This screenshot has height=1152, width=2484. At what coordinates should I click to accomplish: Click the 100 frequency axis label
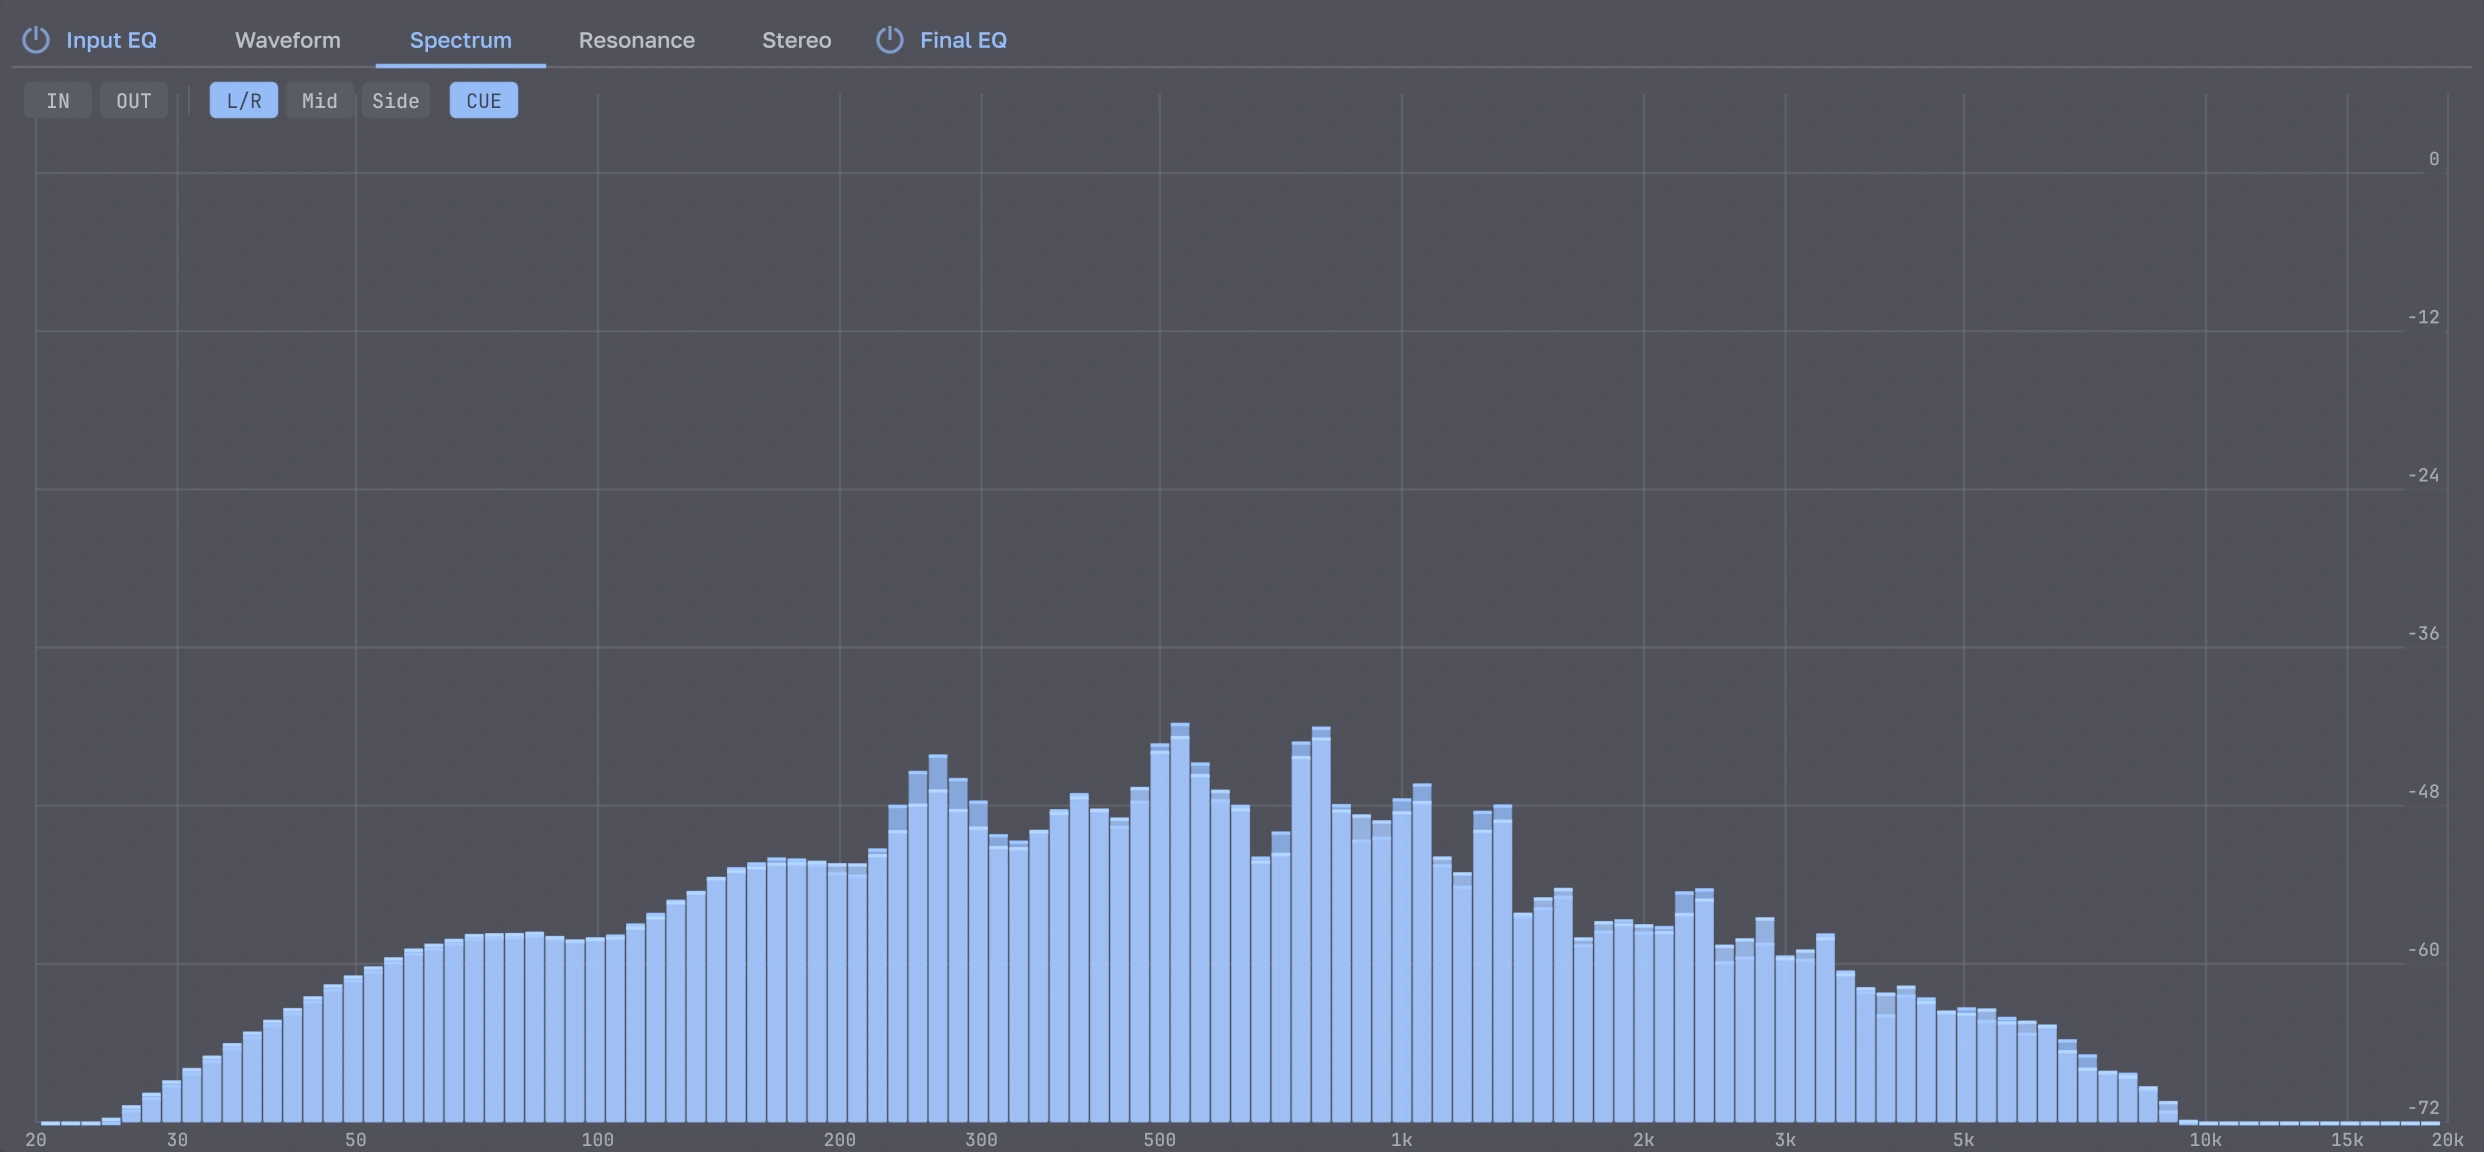(x=598, y=1140)
